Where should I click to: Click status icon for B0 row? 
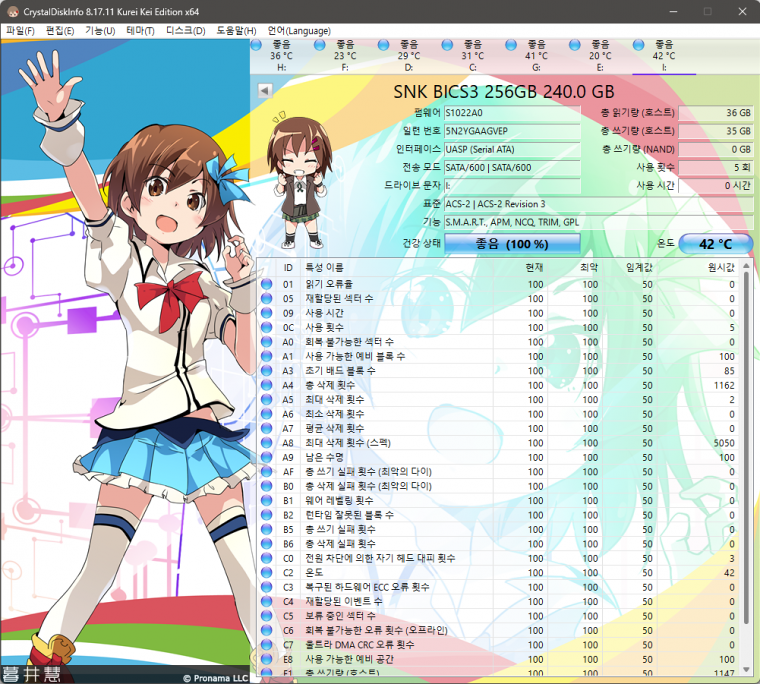point(267,486)
